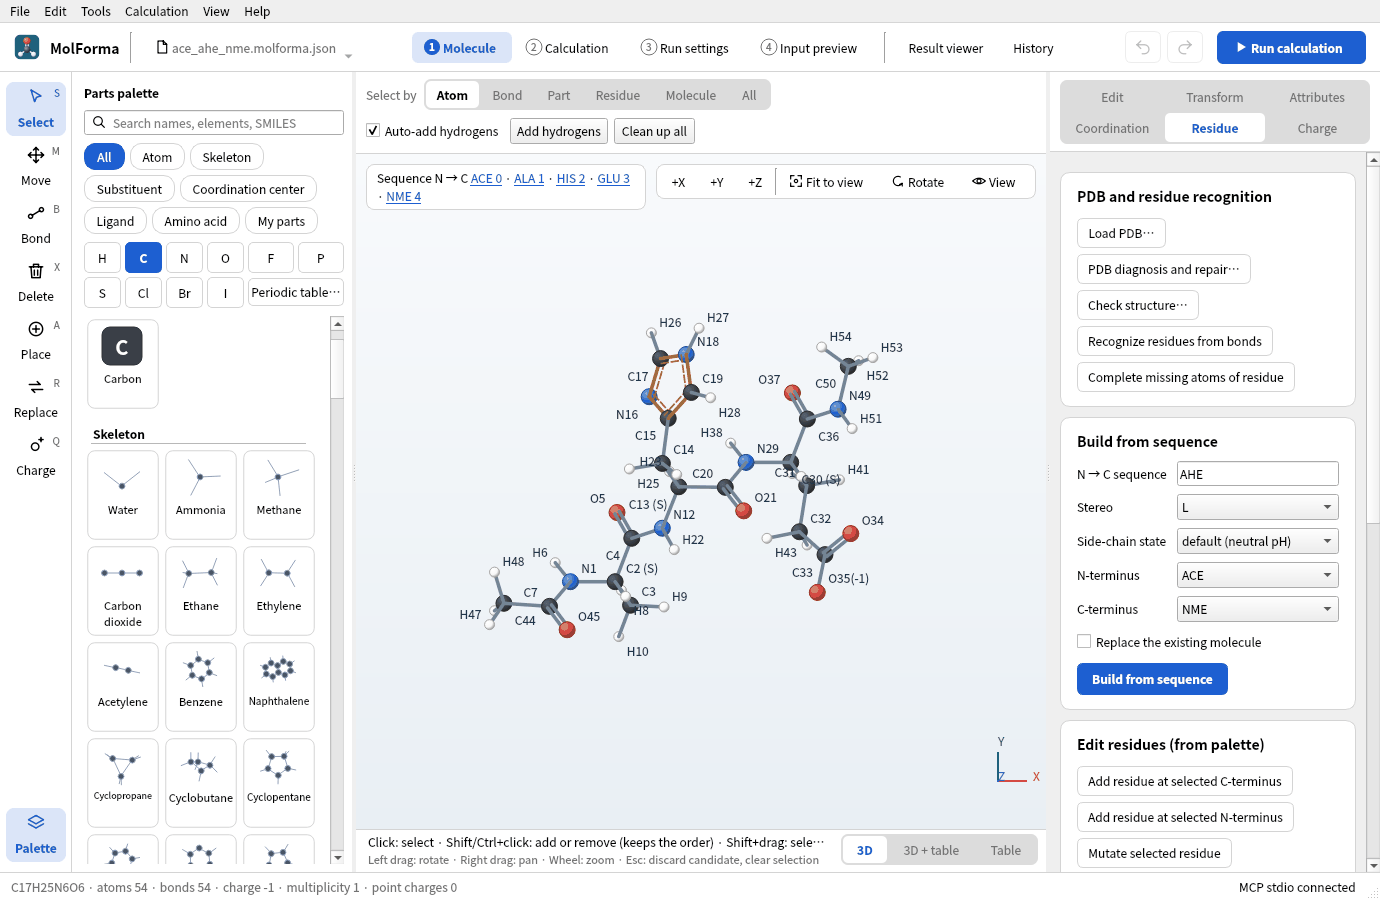The width and height of the screenshot is (1380, 900).
Task: Activate the Select tool in the sidebar
Action: pyautogui.click(x=36, y=108)
